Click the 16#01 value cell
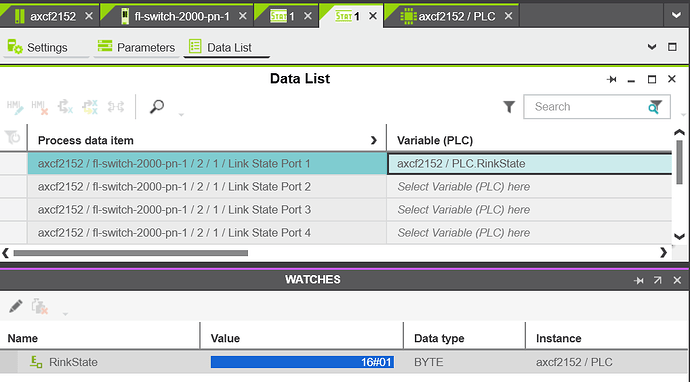Viewport: 690px width, 382px height. 302,362
